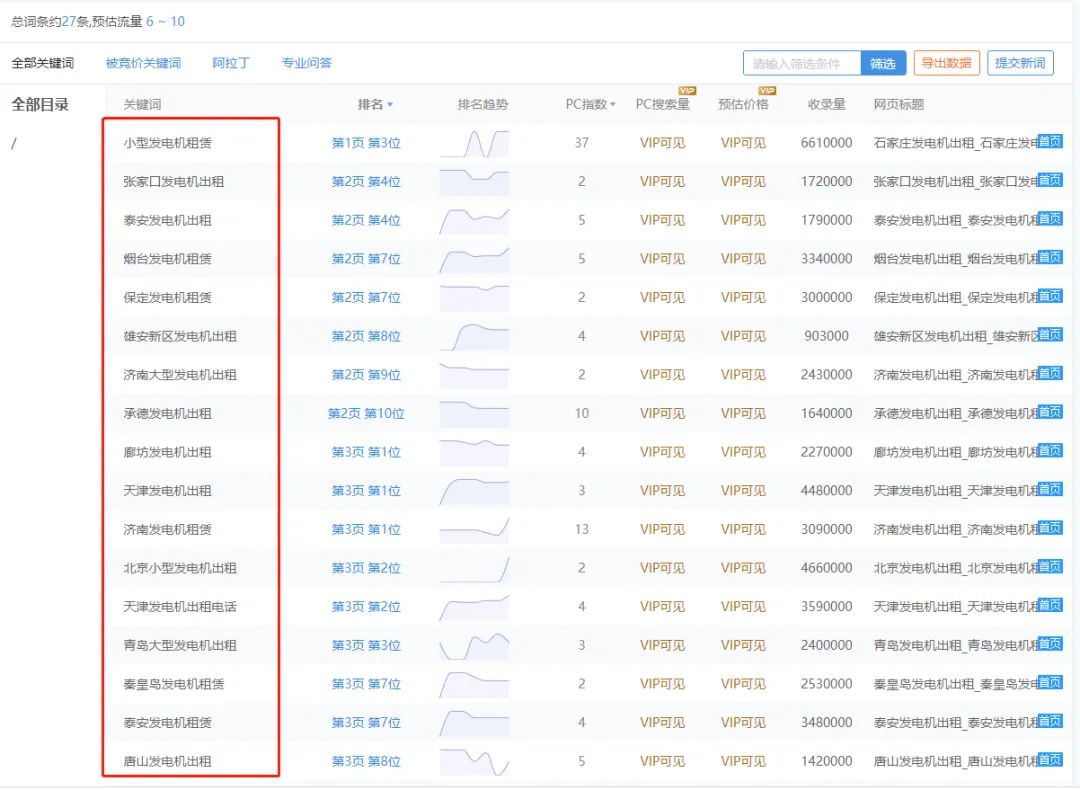The height and width of the screenshot is (790, 1080).
Task: Click VIP可见 link in 张家口发电机出租 PC搜索量
Action: 662,182
